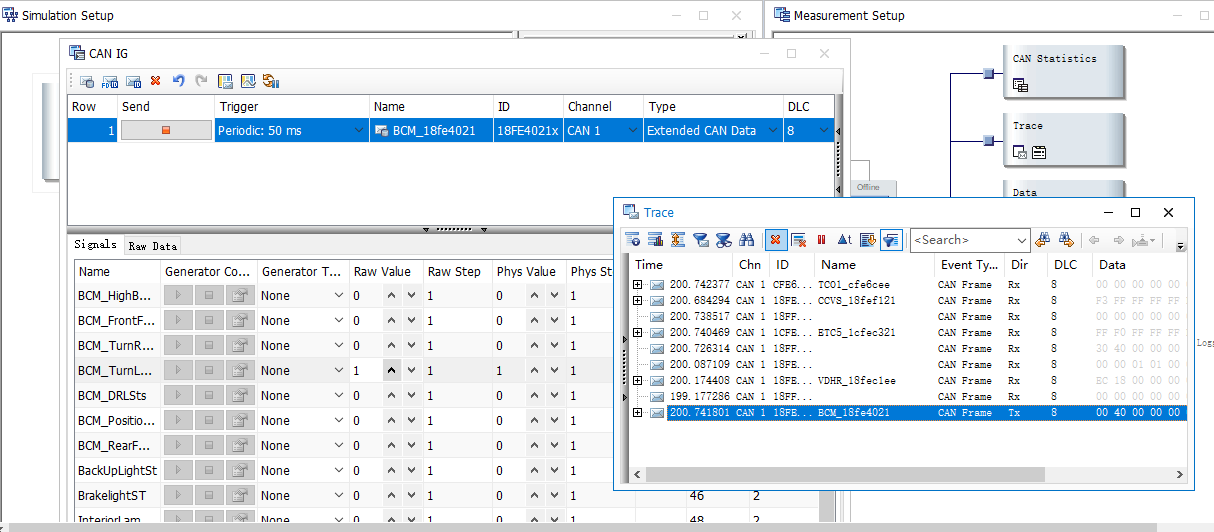Click the Dir column header in Trace

click(1026, 265)
